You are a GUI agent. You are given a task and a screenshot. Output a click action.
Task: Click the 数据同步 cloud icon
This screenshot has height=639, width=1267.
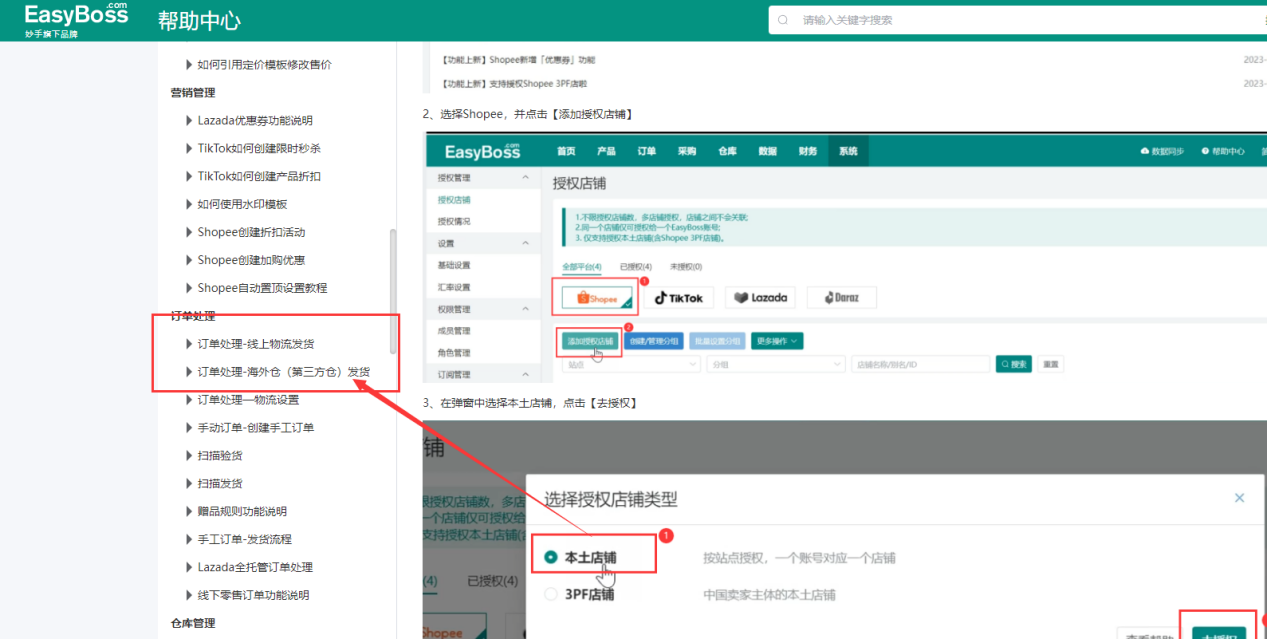point(1144,151)
